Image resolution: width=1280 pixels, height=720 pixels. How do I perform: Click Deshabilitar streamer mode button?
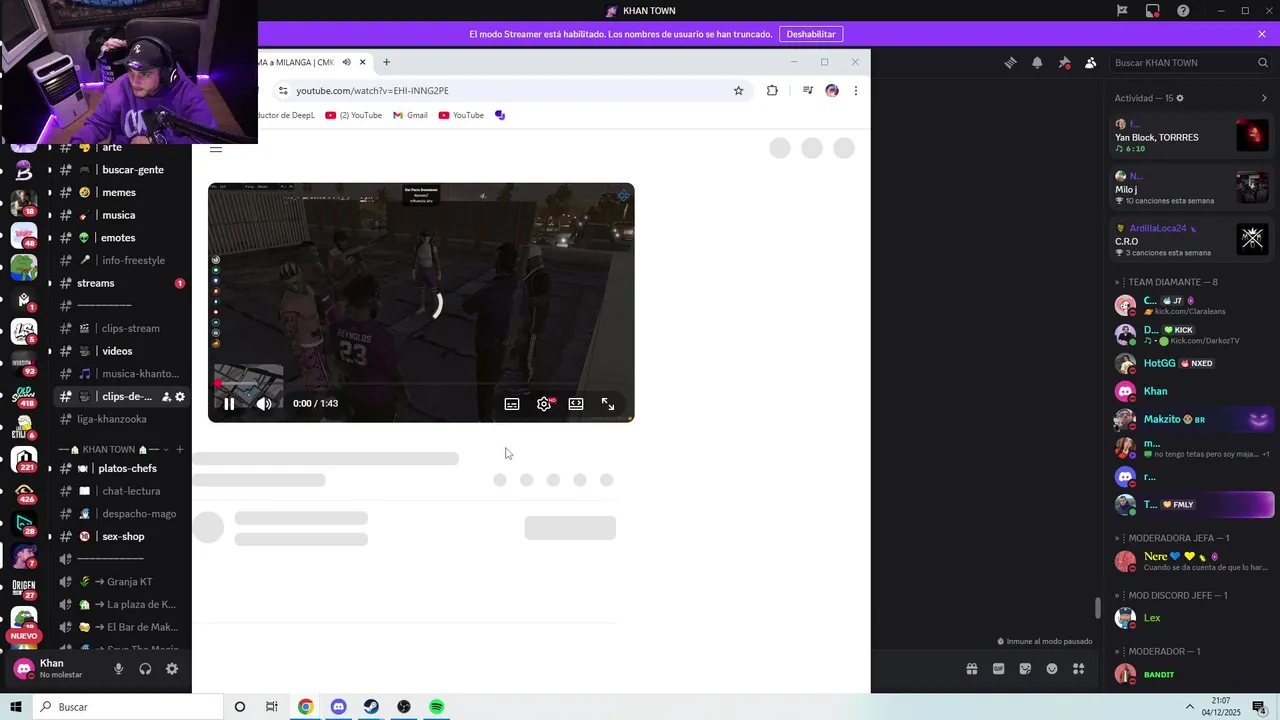pos(811,34)
